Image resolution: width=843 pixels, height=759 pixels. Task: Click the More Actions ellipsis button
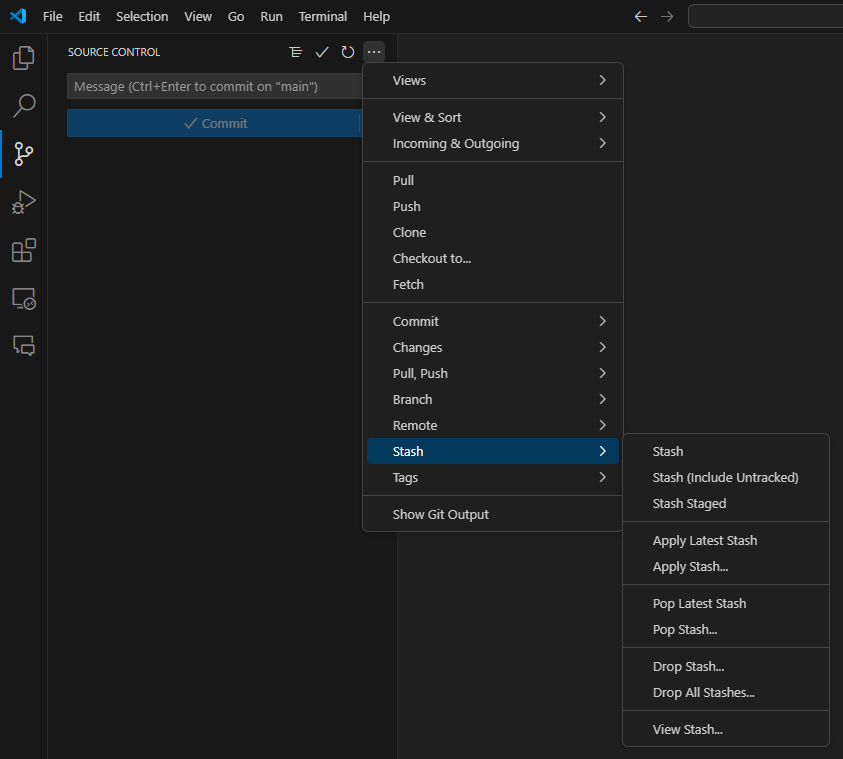[x=374, y=52]
